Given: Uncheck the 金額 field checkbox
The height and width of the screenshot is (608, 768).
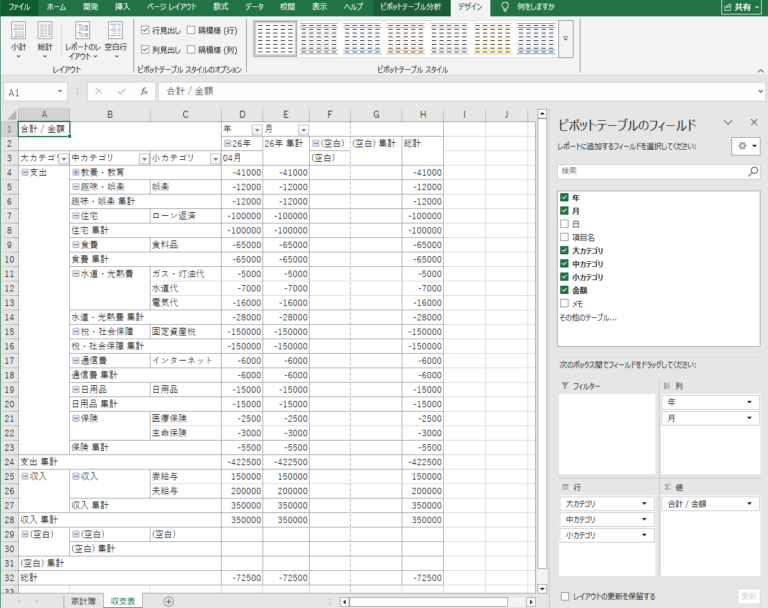Looking at the screenshot, I should pos(564,290).
